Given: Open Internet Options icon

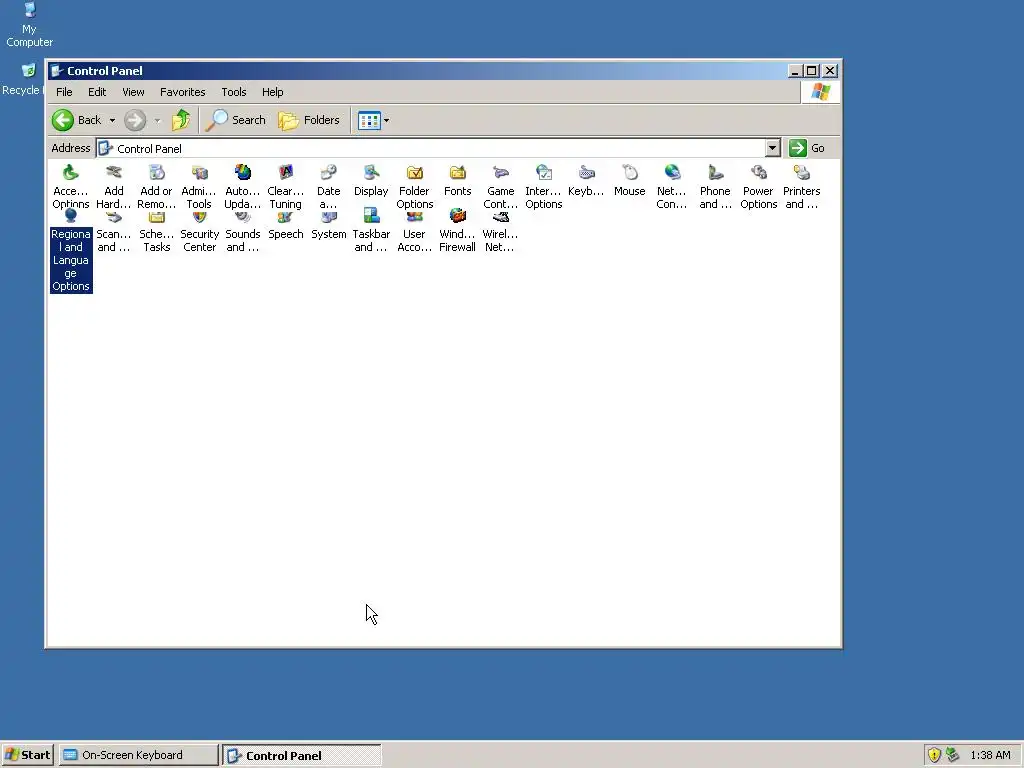Looking at the screenshot, I should (x=543, y=187).
